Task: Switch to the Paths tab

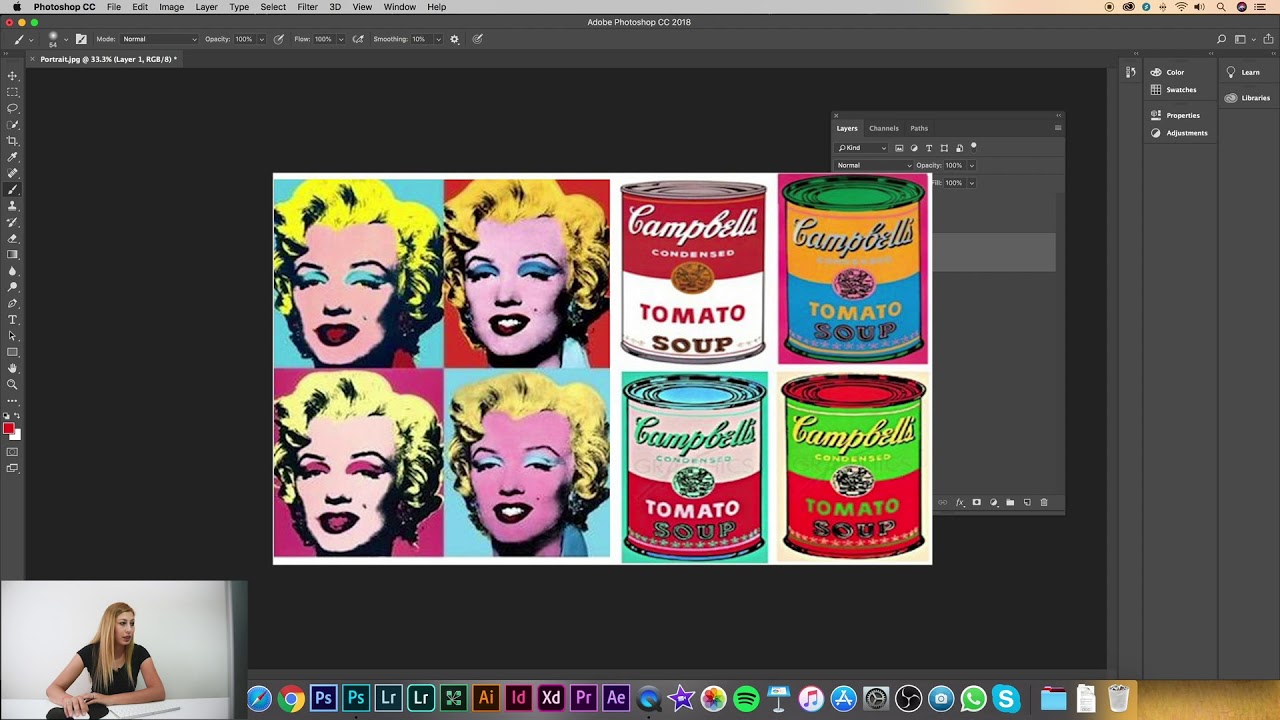Action: [x=919, y=128]
